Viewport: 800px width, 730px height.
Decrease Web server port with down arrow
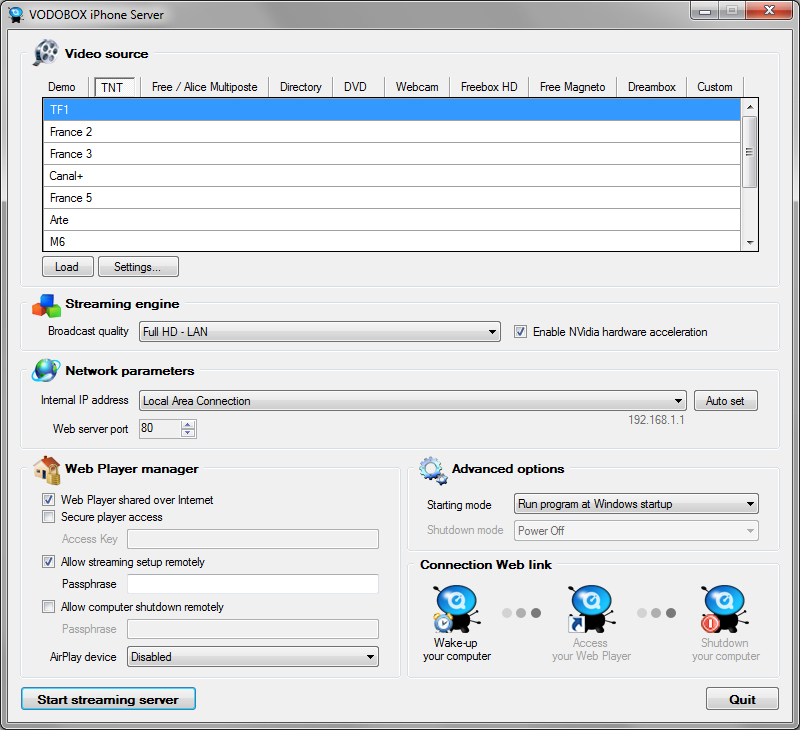[x=188, y=433]
